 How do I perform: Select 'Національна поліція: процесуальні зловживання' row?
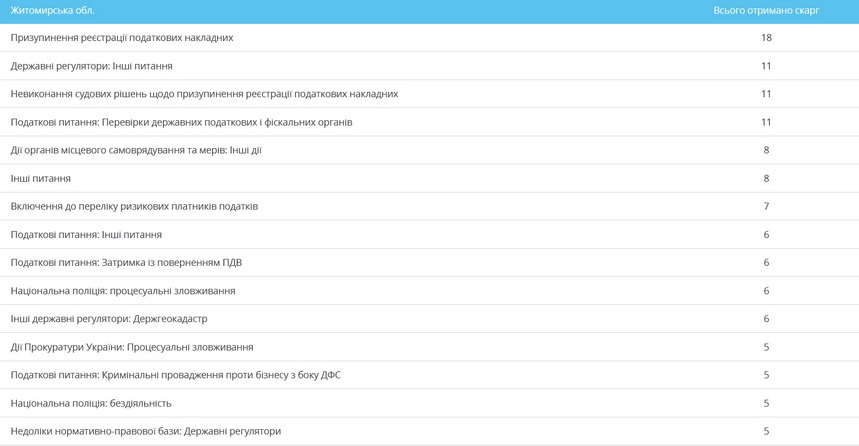(123, 290)
